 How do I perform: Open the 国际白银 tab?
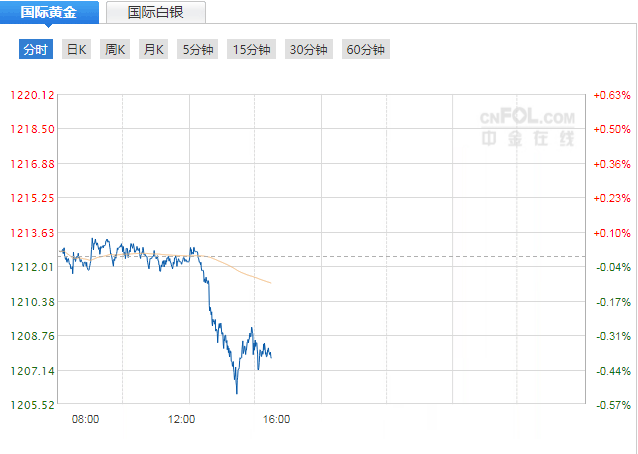pos(156,12)
